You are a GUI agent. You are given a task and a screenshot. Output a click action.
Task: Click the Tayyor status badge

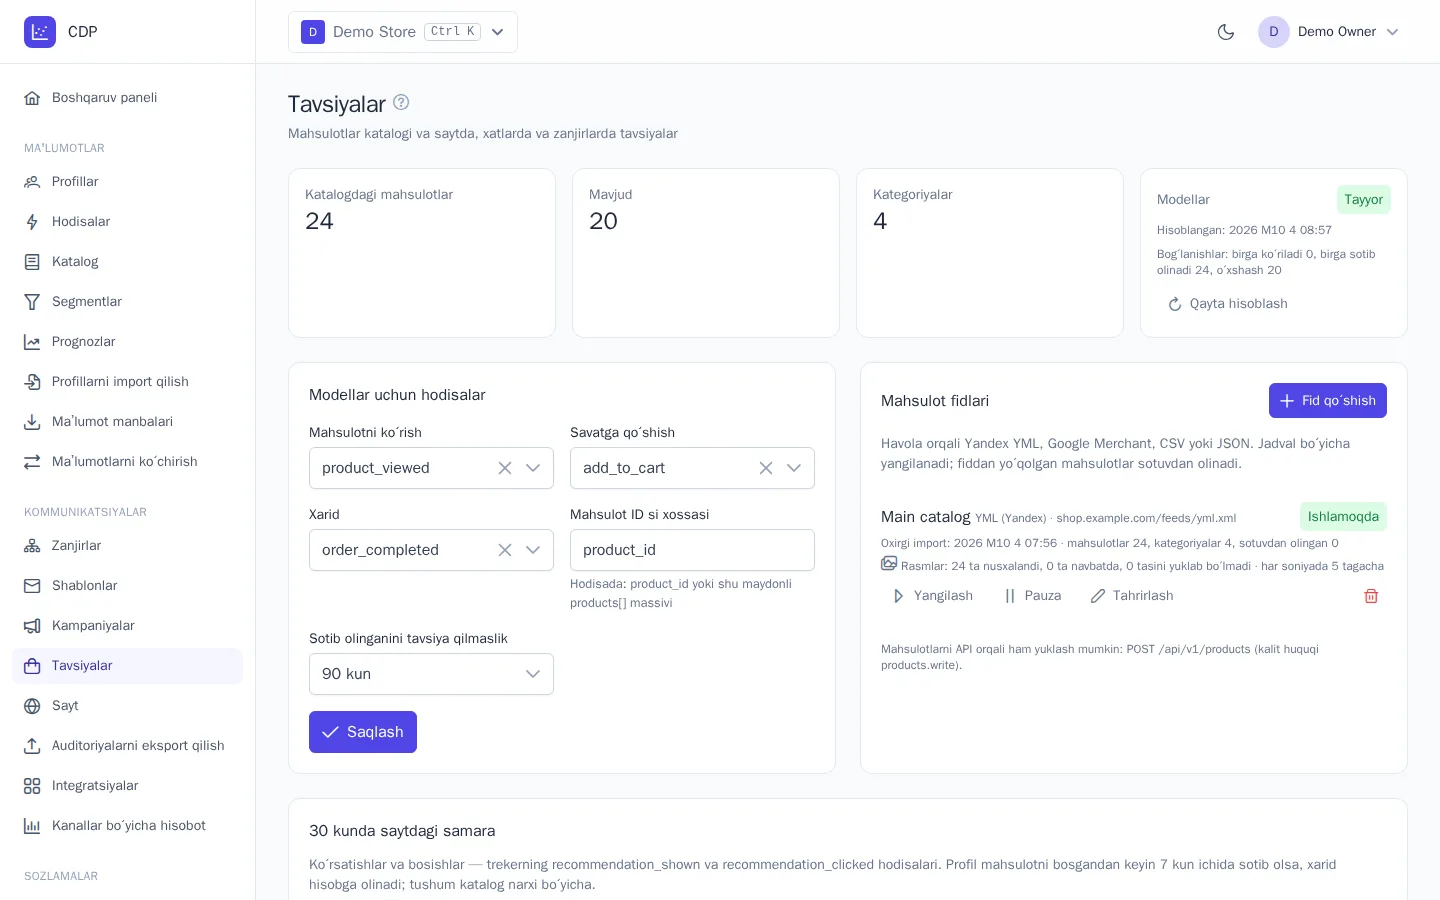pos(1364,200)
